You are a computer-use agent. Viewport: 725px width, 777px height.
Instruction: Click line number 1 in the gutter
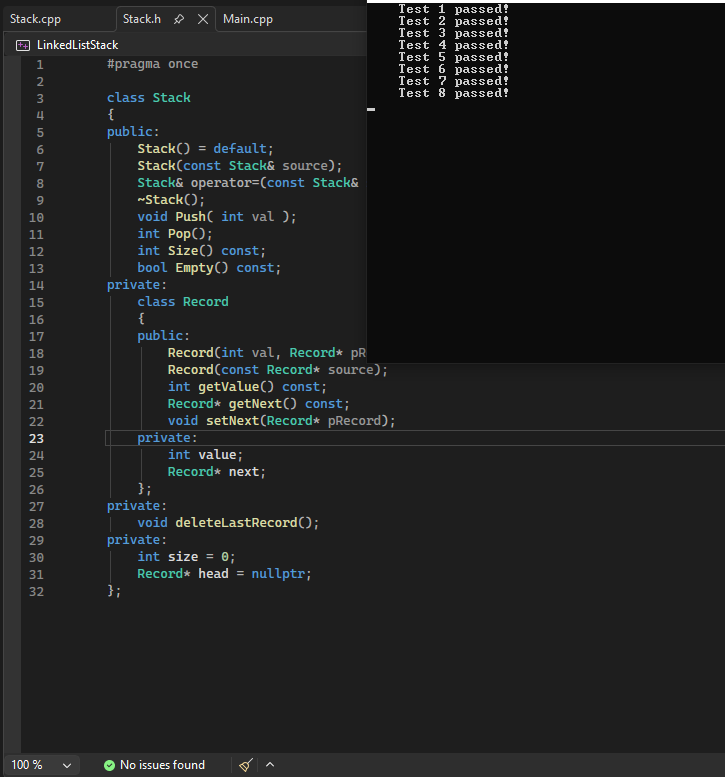(x=40, y=65)
